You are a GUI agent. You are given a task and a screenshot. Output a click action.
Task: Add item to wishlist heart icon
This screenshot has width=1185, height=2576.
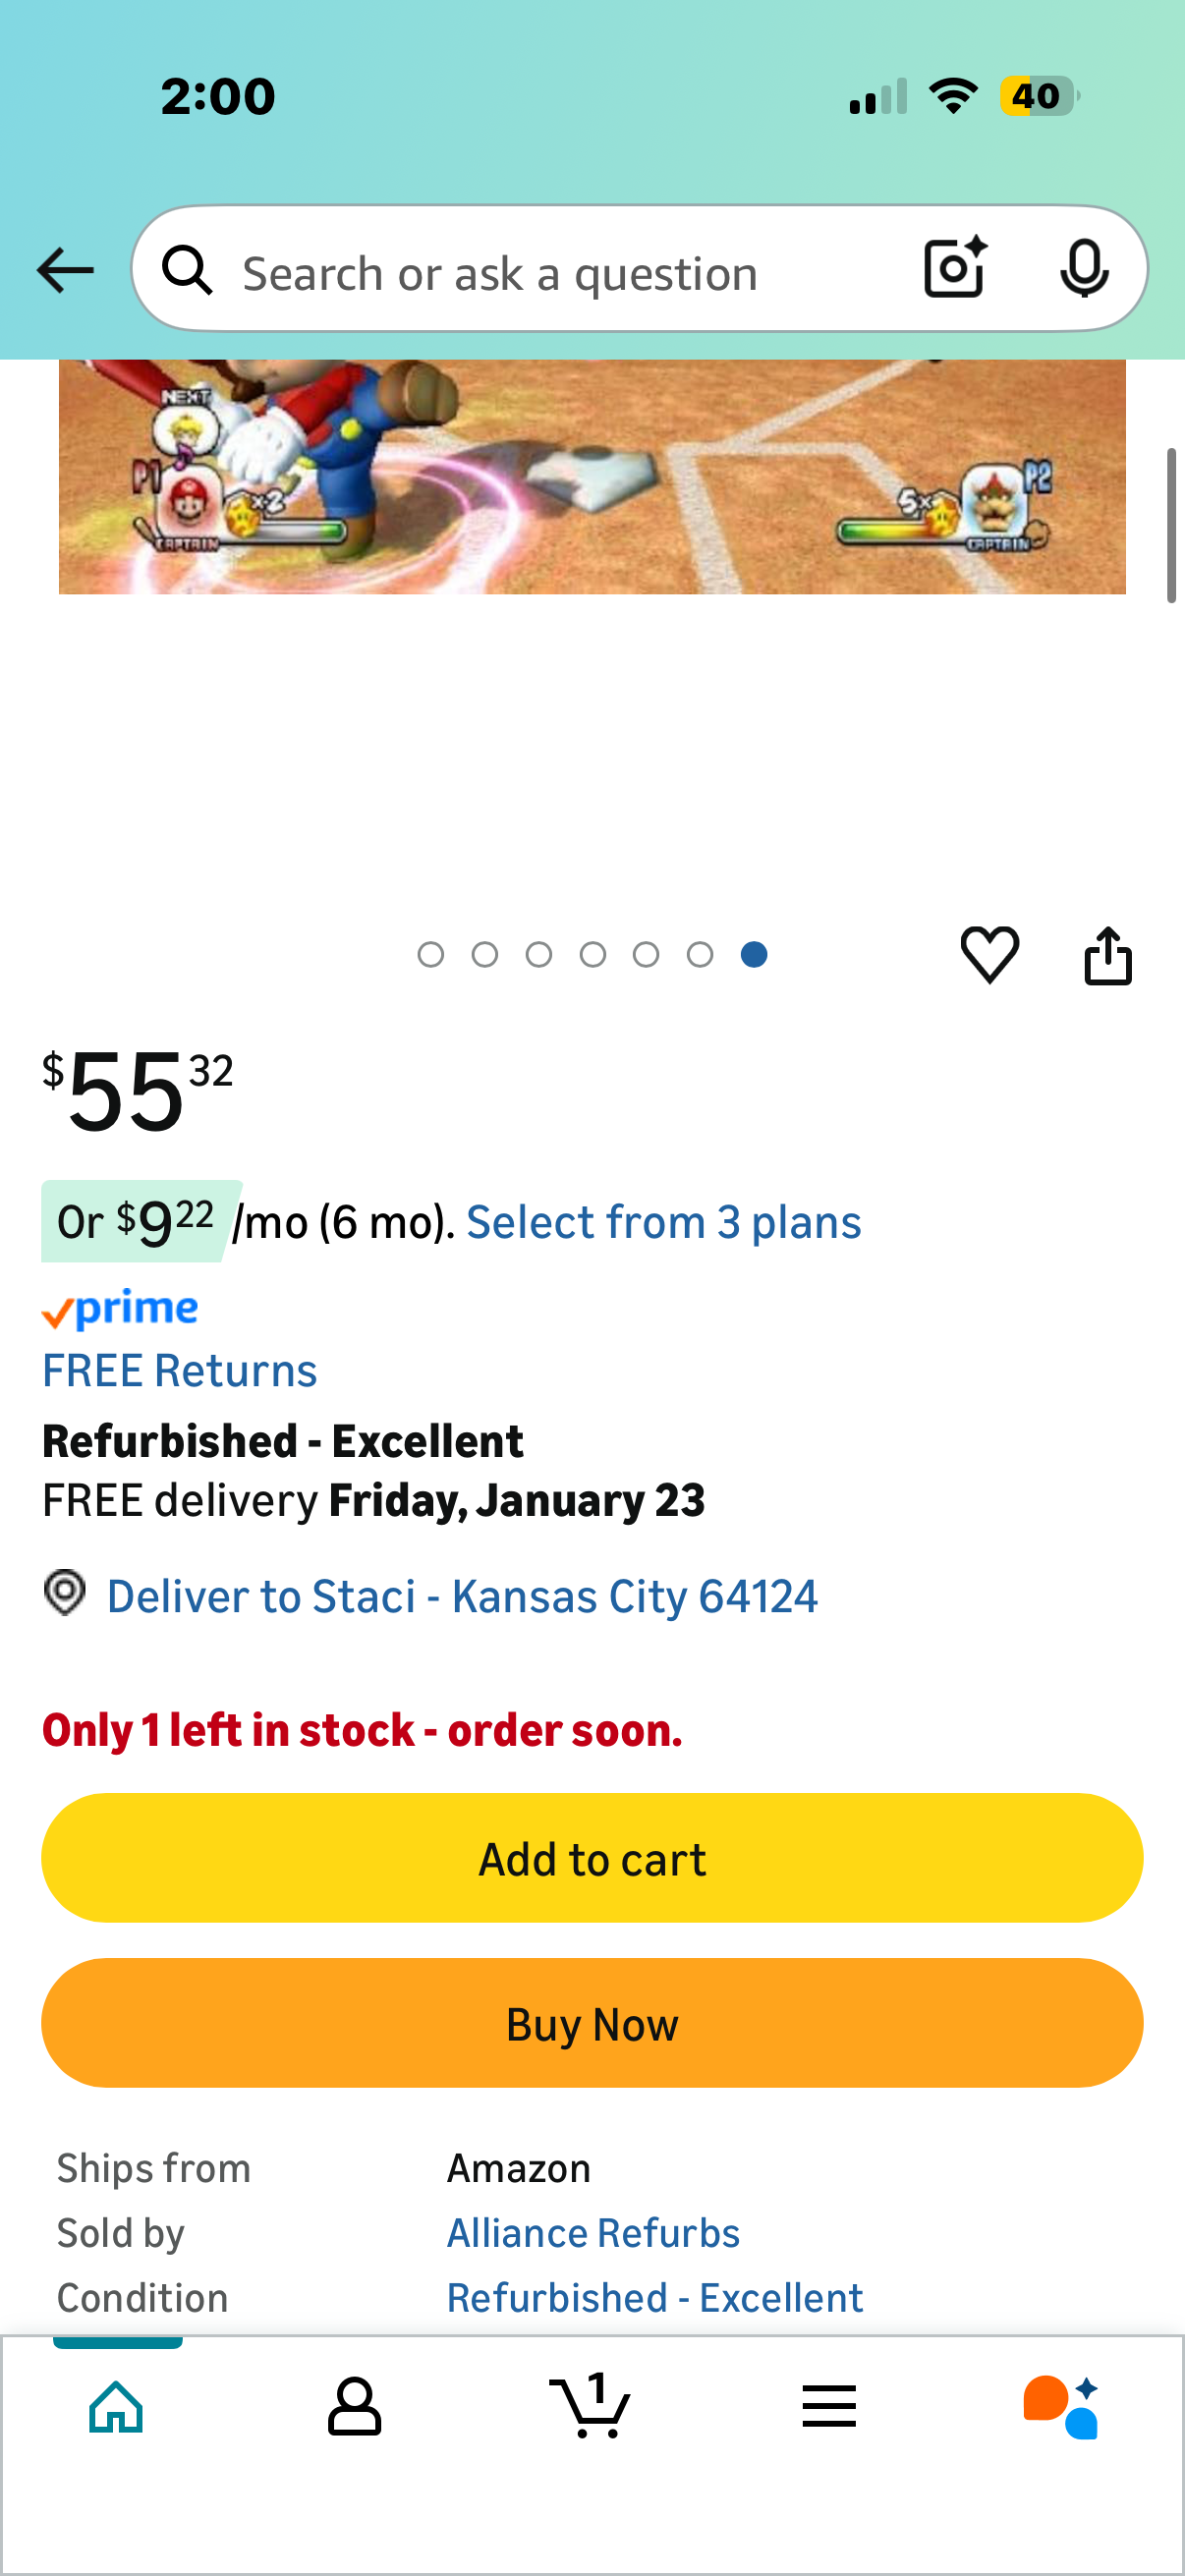(x=989, y=954)
